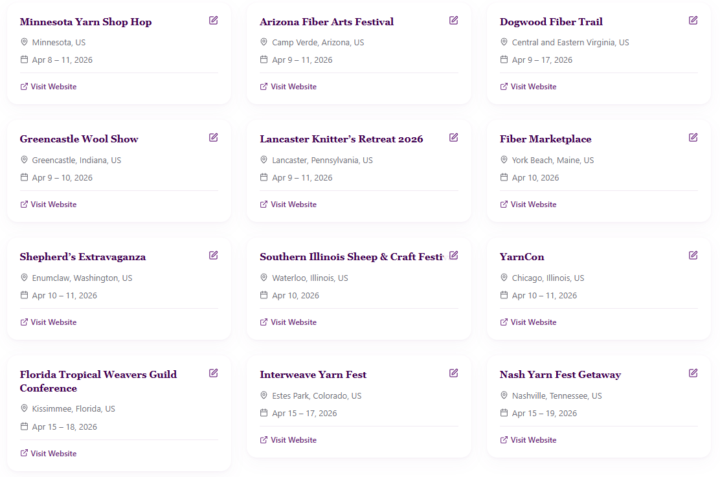This screenshot has width=720, height=477.
Task: Visit Website for Lancaster Knitter's Retreat 2026
Action: tap(288, 204)
